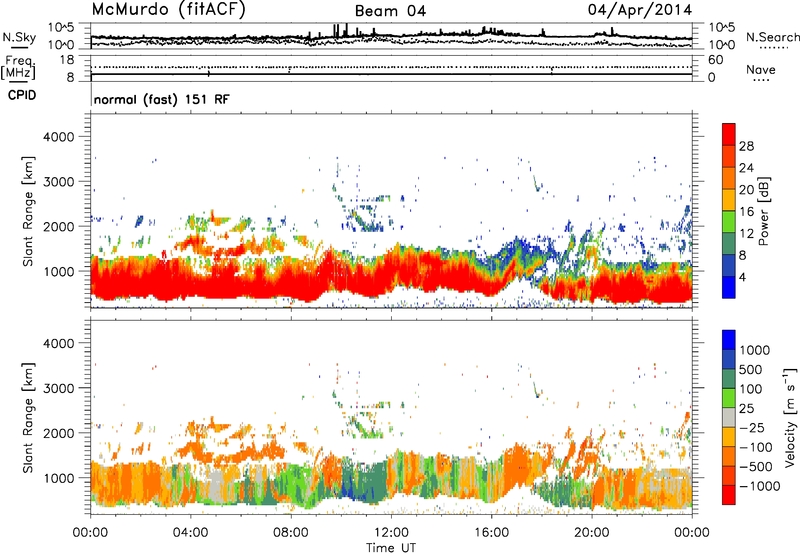Select the grey Velocity segment between 25 and -25
The image size is (800, 554).
pyautogui.click(x=729, y=417)
